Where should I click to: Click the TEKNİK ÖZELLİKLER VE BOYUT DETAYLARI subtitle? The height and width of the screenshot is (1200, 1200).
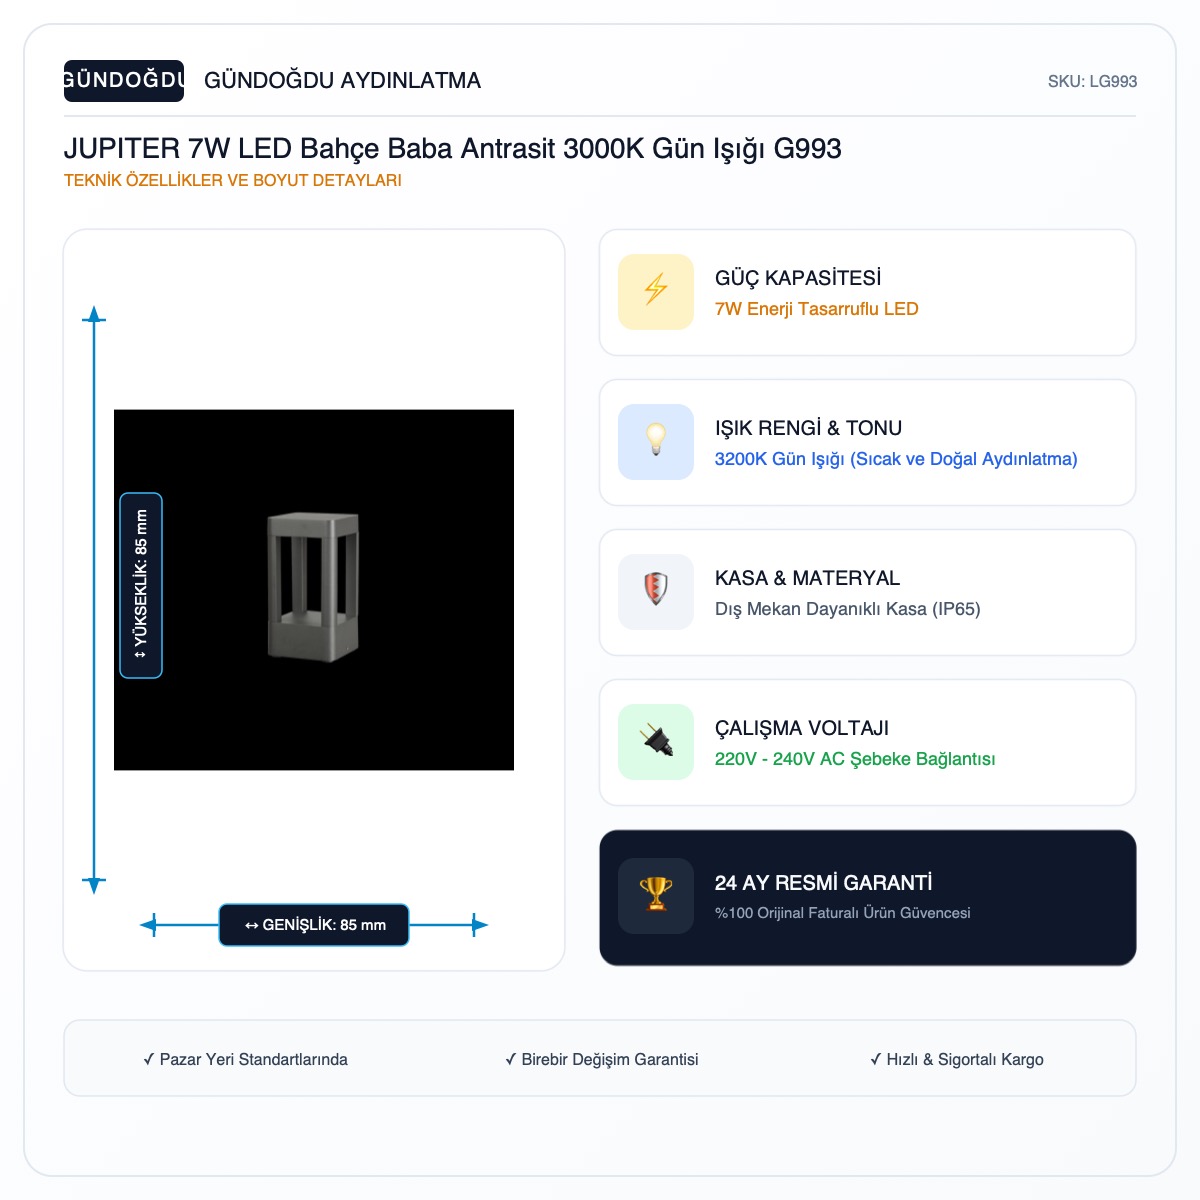click(x=233, y=181)
